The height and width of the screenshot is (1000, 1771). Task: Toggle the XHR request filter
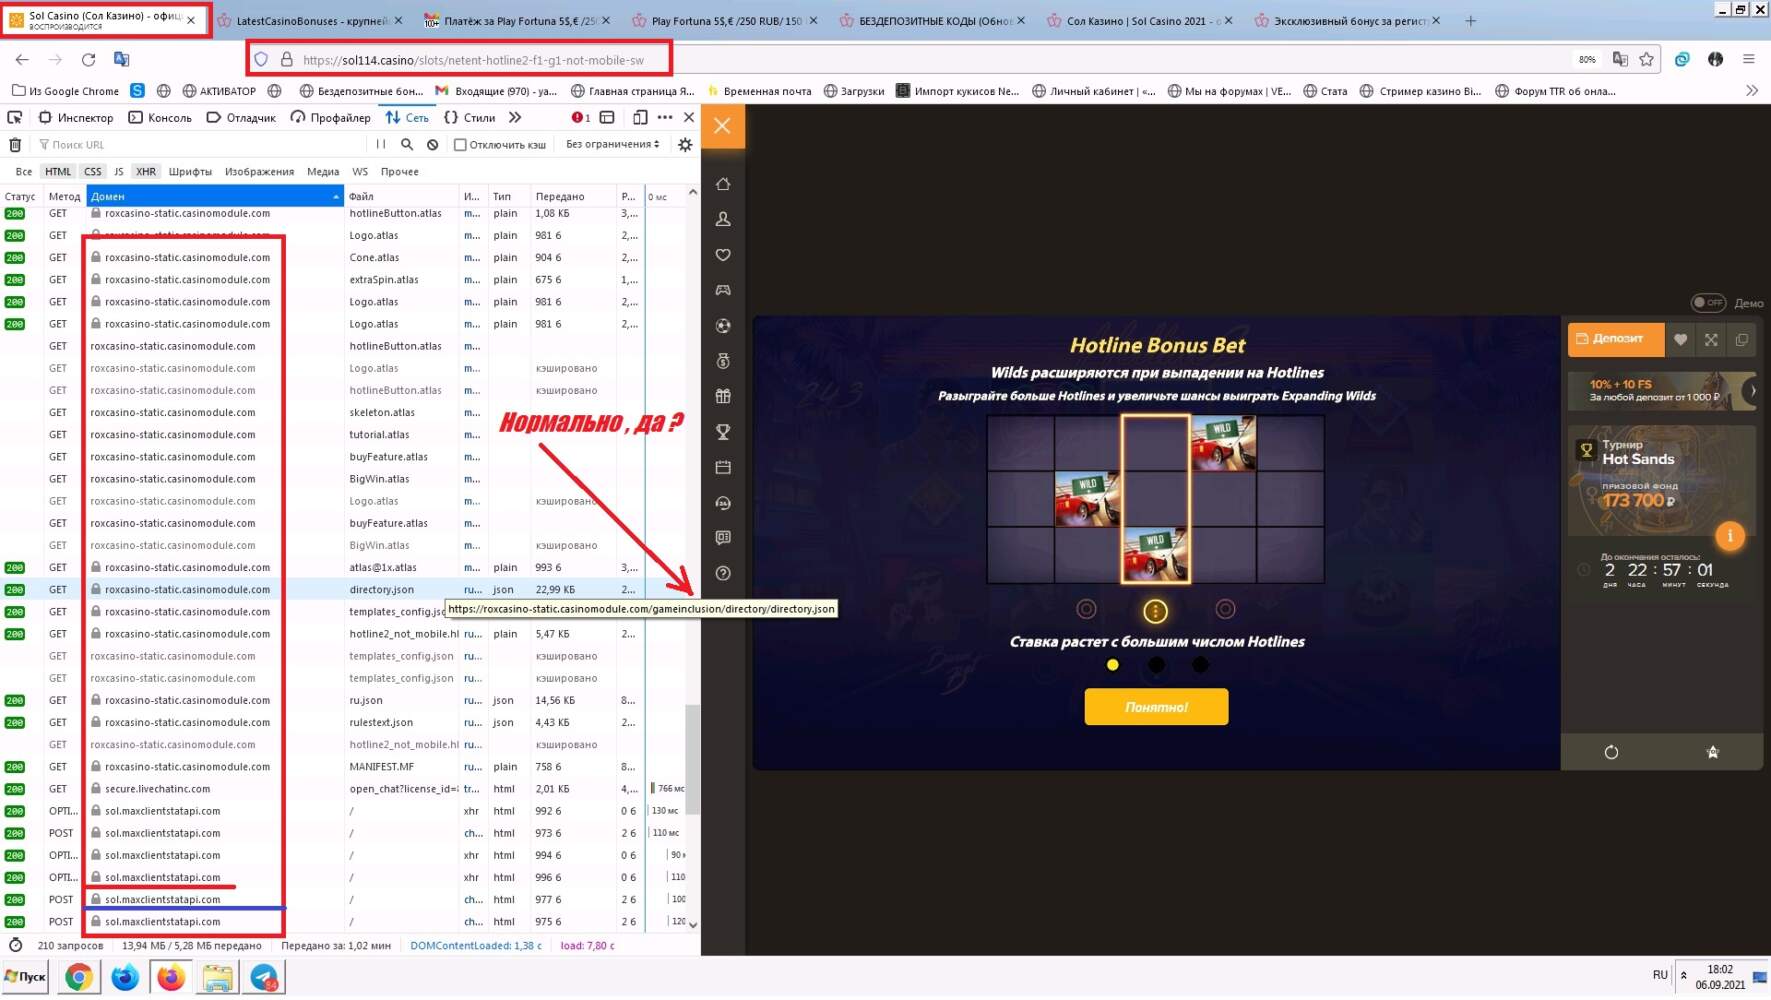tap(146, 172)
